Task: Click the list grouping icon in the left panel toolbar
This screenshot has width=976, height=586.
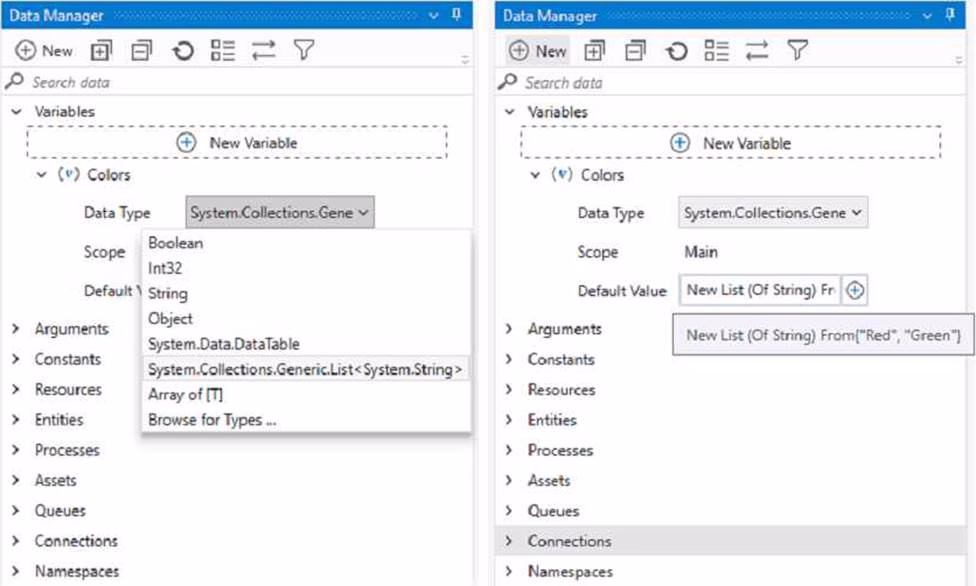Action: (222, 51)
